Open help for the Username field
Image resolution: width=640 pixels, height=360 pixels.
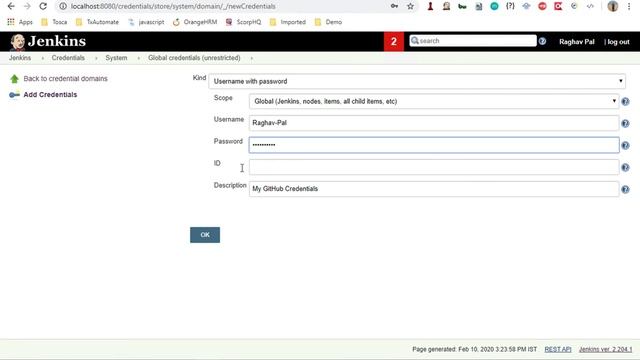coord(625,123)
